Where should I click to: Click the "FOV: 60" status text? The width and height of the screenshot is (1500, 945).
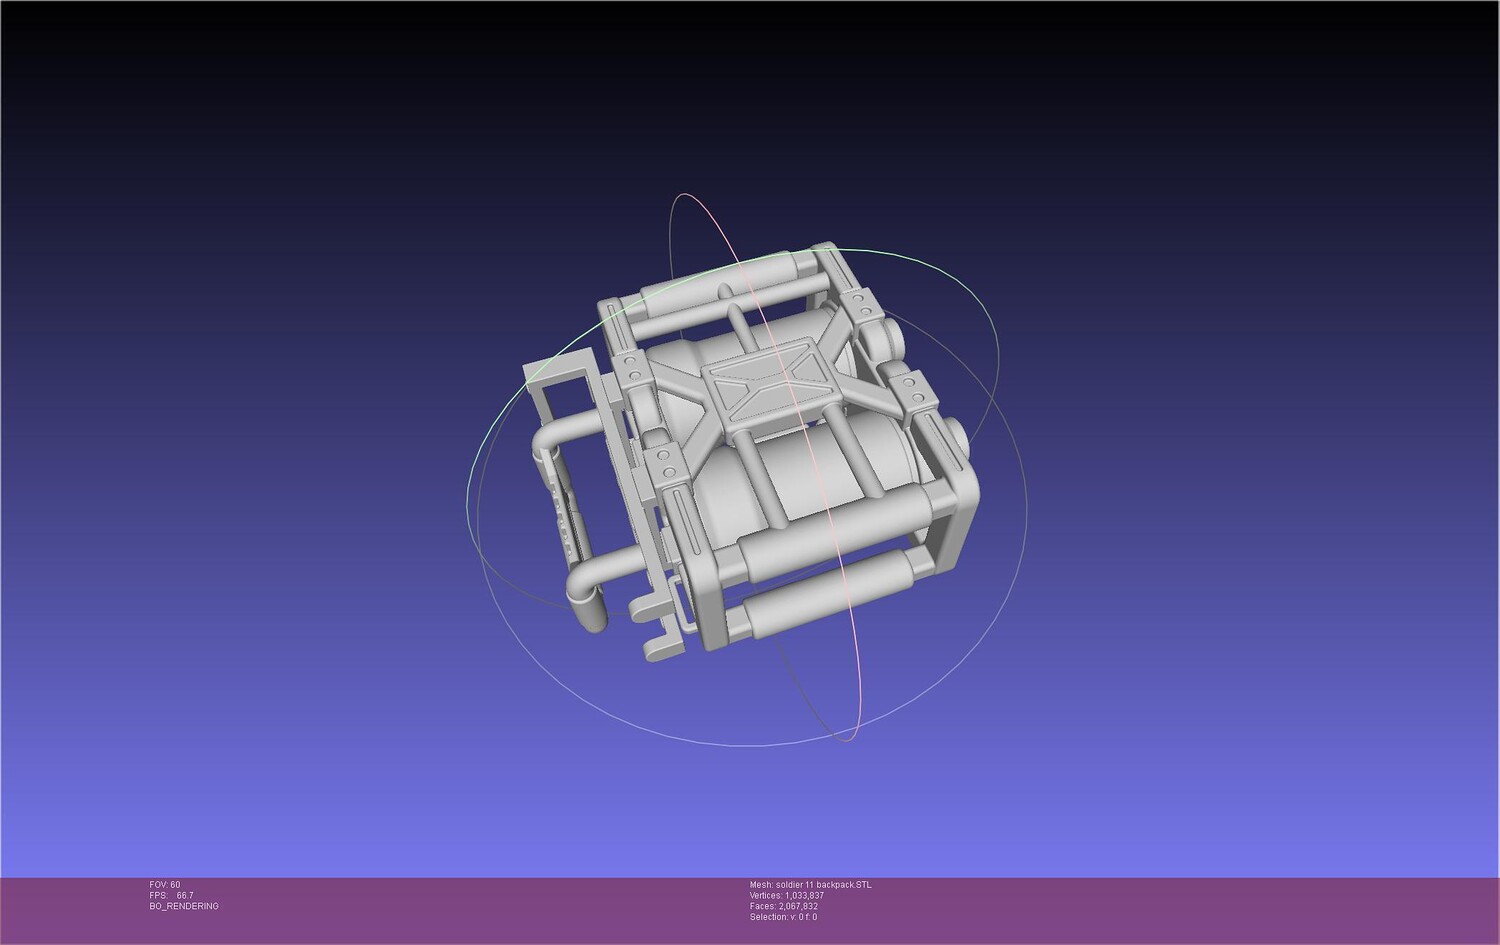tap(165, 885)
